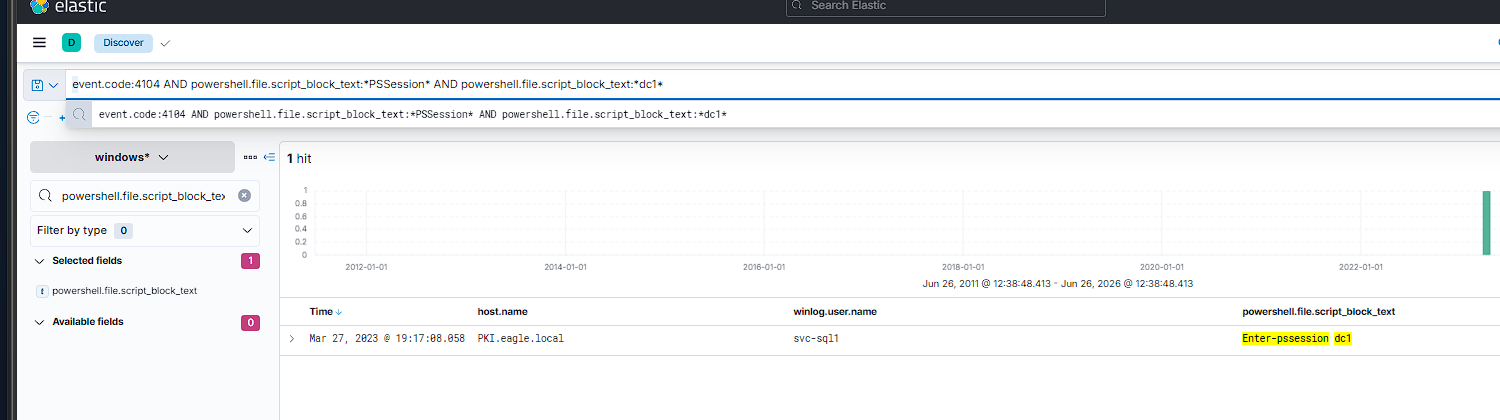The height and width of the screenshot is (420, 1500).
Task: Clear the field name search
Action: pos(244,196)
